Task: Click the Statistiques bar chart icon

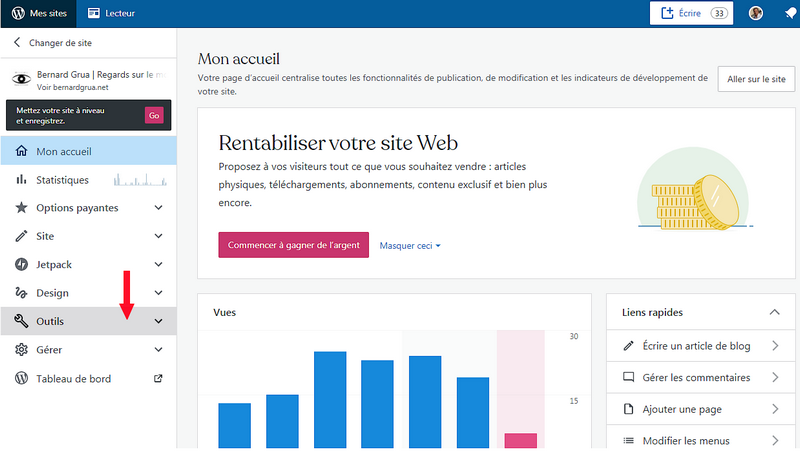Action: tap(21, 180)
